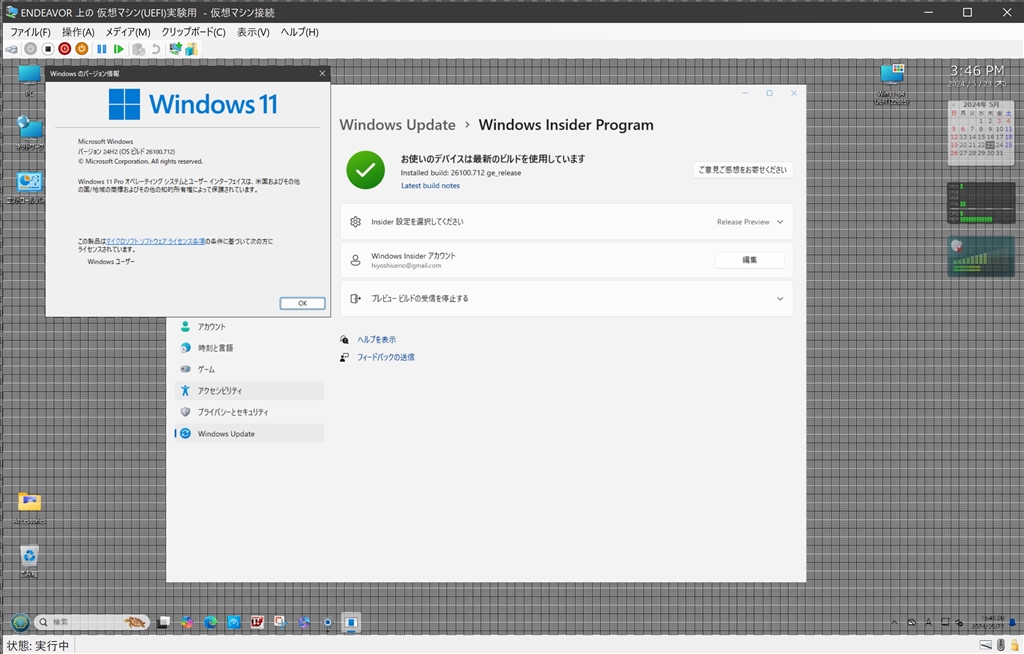
Task: Open the Latest build notes link
Action: [430, 186]
